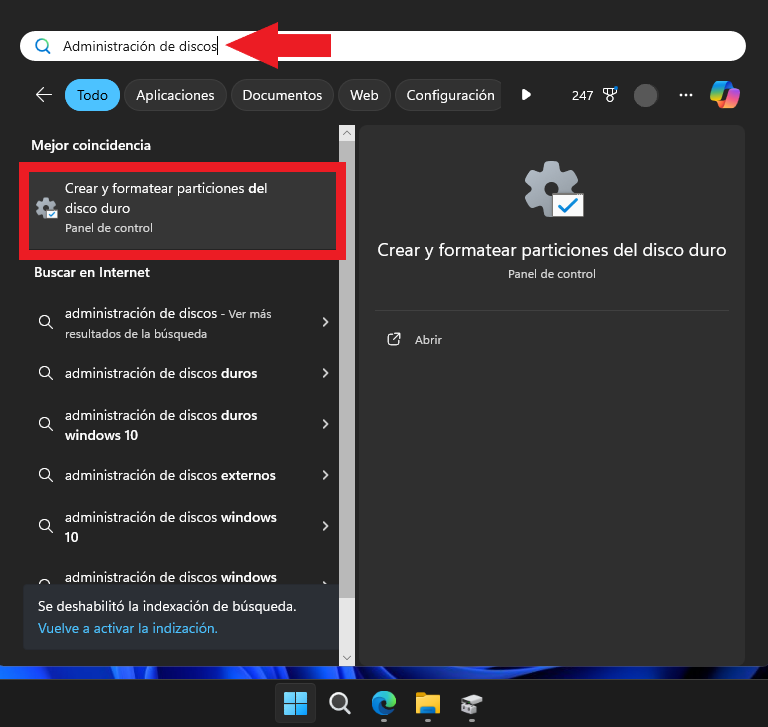This screenshot has height=727, width=768.
Task: Click 'Vuelve a activar la indización' link
Action: point(128,628)
